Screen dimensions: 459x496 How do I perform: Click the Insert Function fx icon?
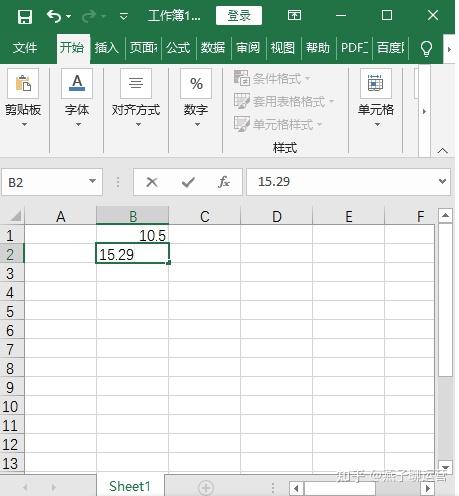coord(224,182)
